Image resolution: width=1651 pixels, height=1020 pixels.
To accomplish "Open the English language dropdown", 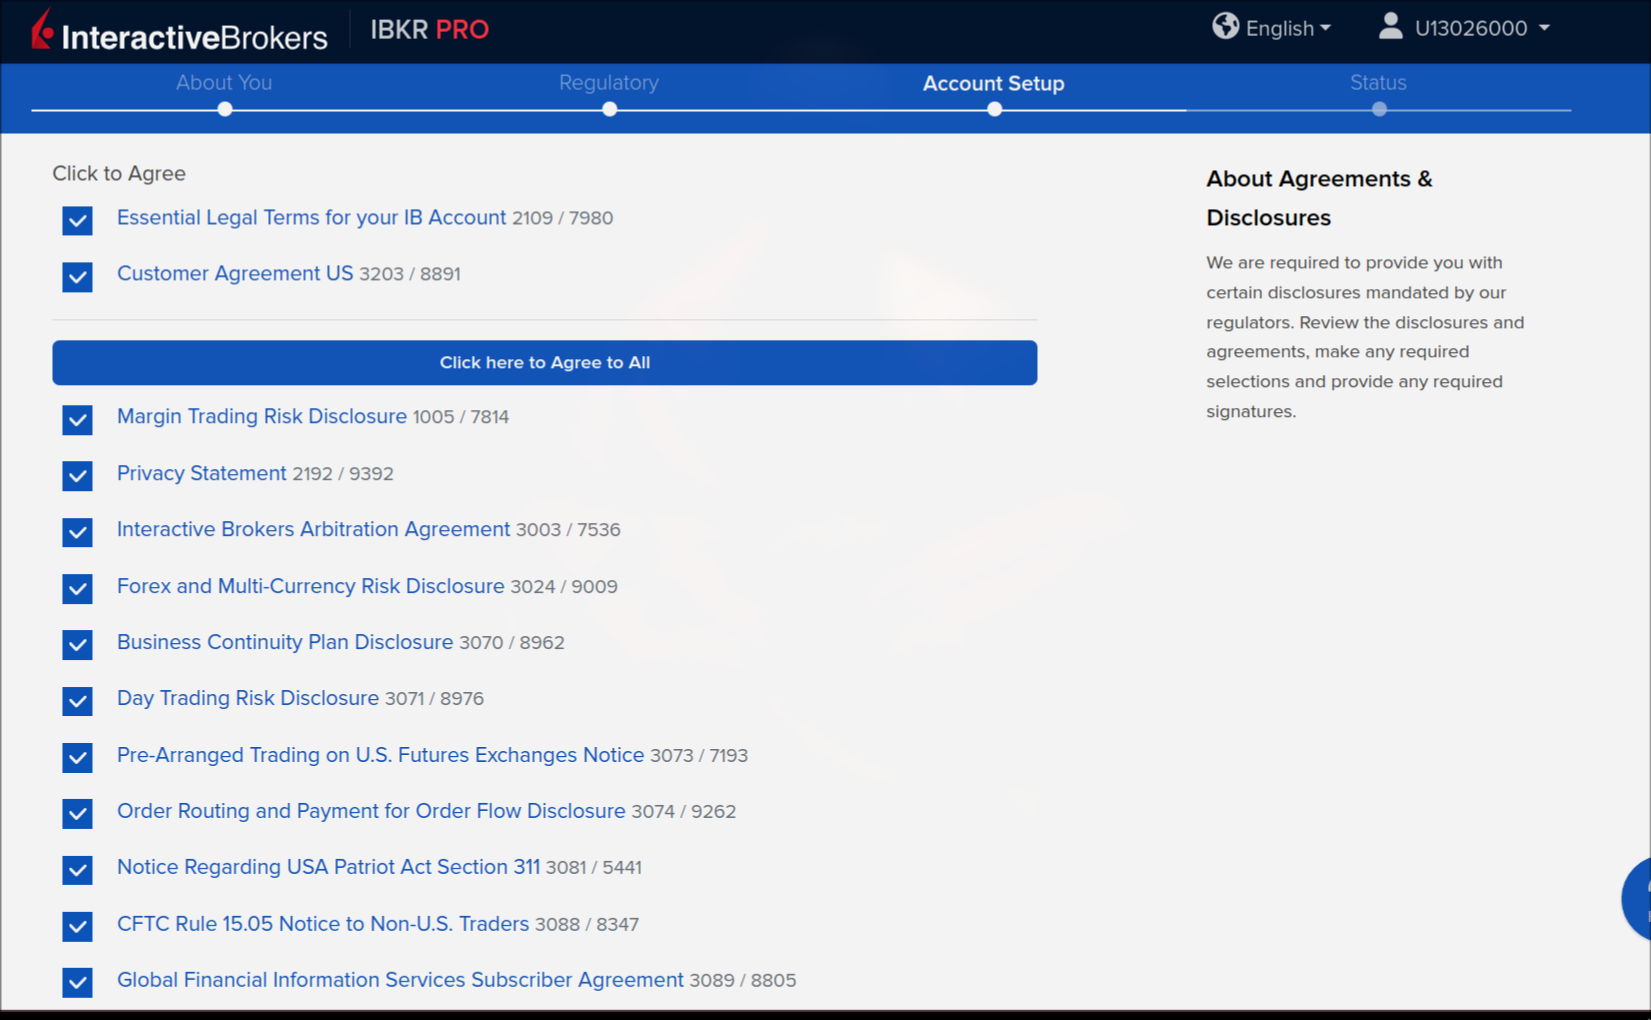I will pos(1287,28).
